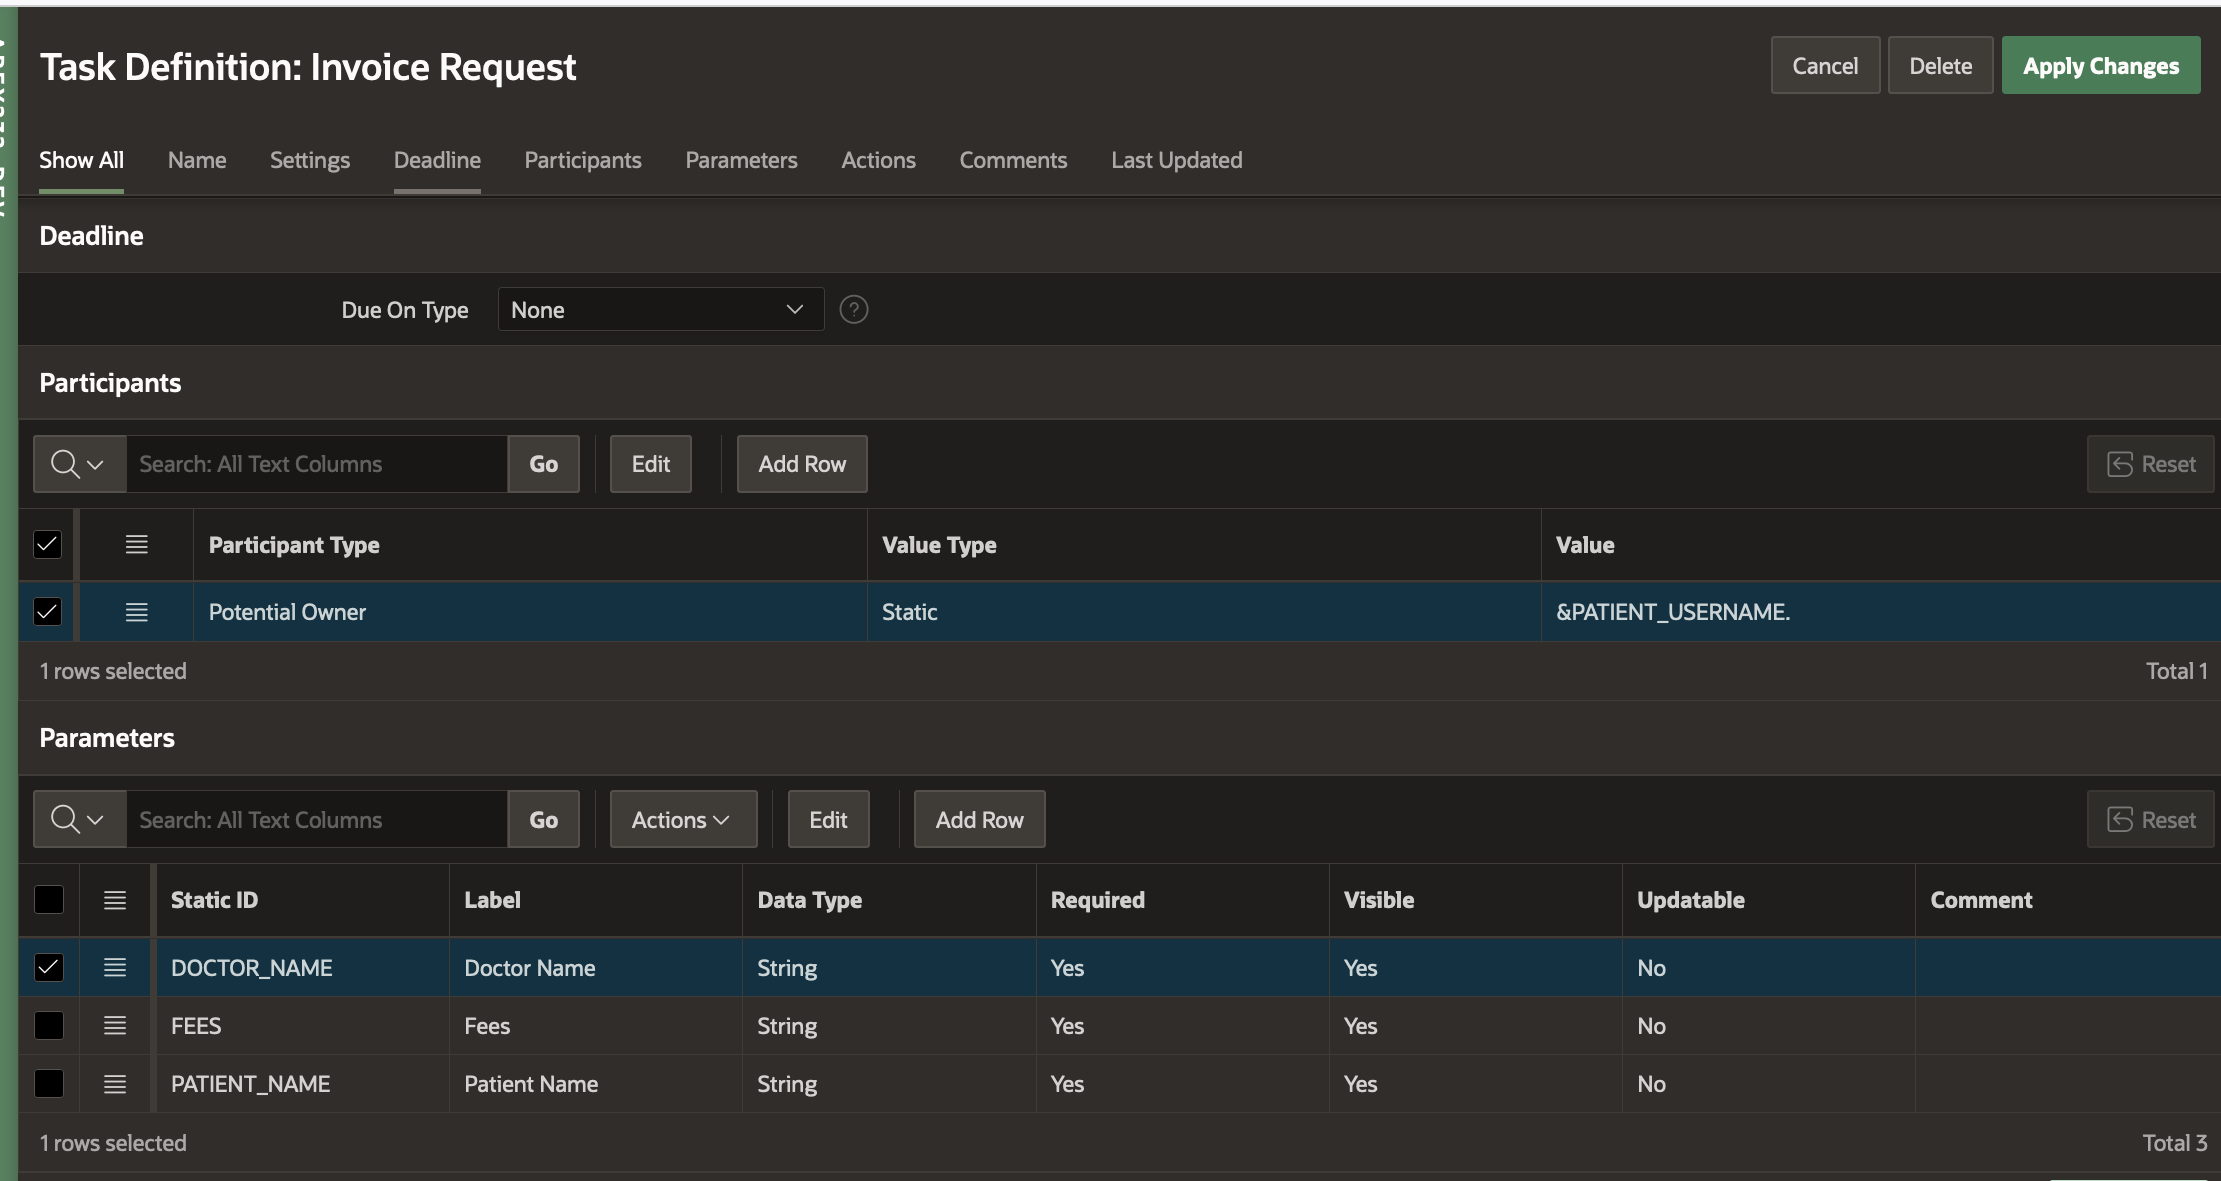Open Participants grid header row menu
The height and width of the screenshot is (1181, 2221).
[x=137, y=544]
